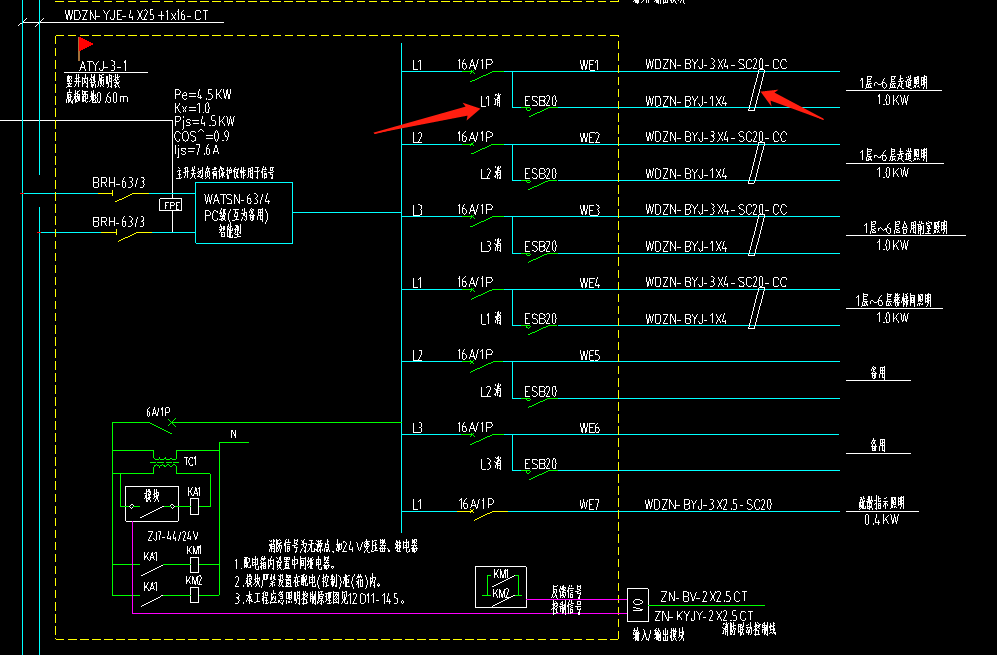The image size is (997, 655).
Task: Select the L1消 label under WE1
Action: point(491,100)
